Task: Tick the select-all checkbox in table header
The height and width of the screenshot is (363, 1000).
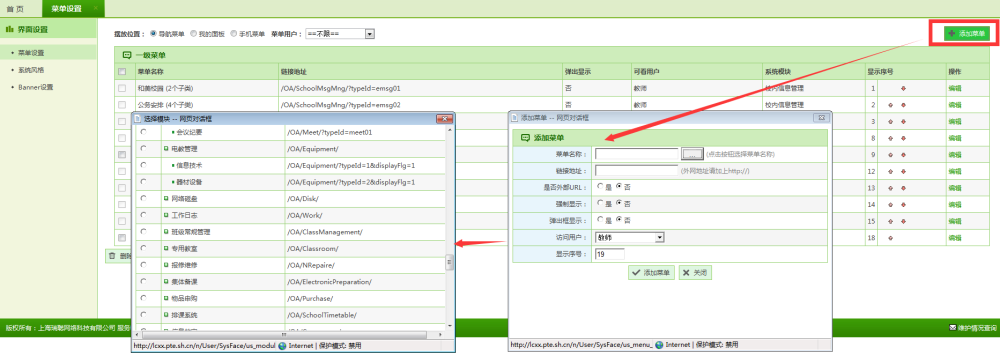Action: pyautogui.click(x=122, y=71)
